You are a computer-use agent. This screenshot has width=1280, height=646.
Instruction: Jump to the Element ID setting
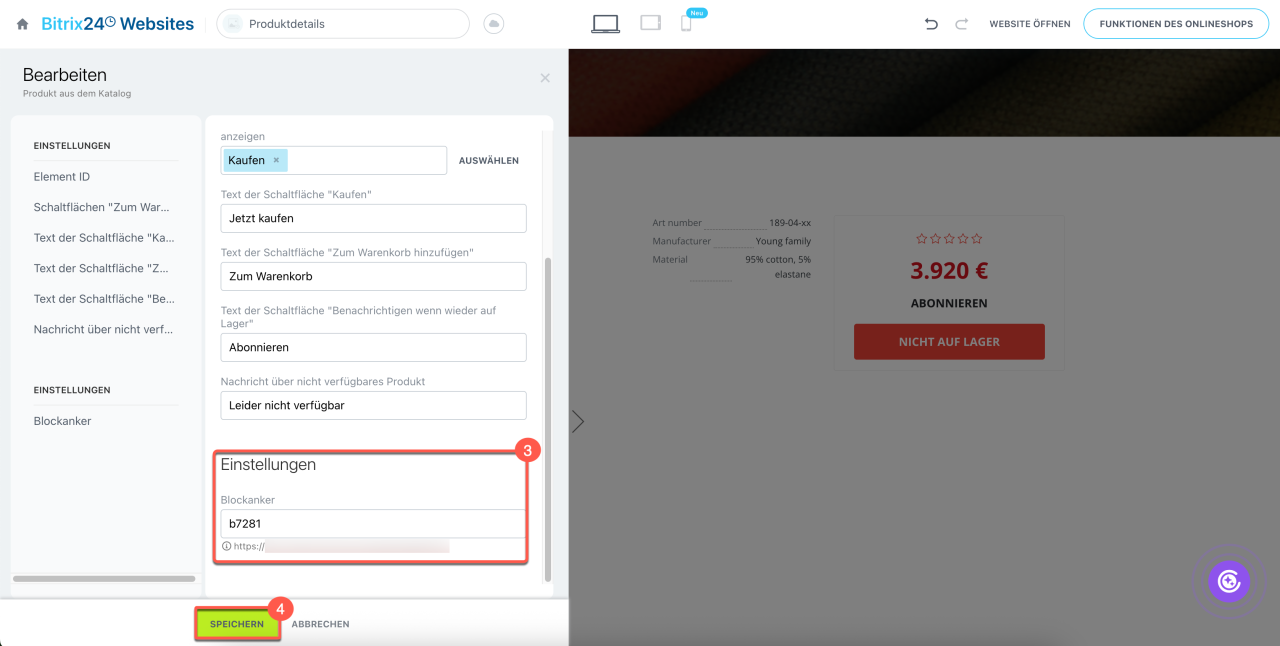point(62,177)
